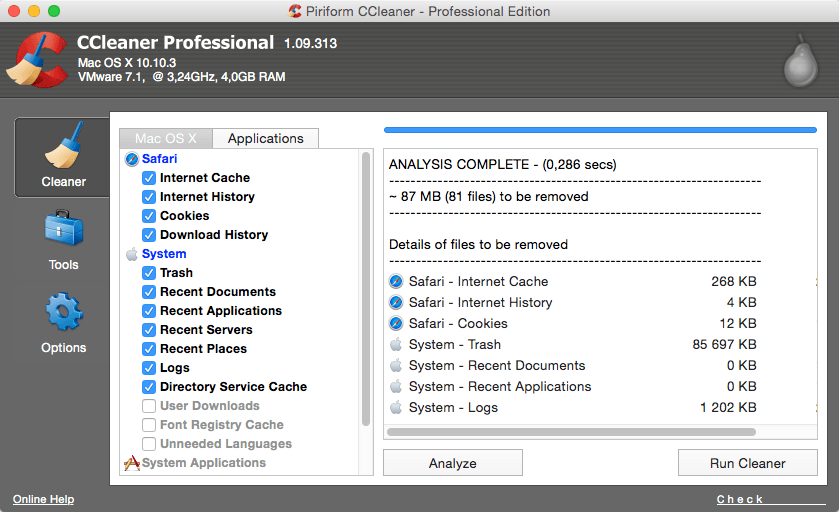Viewport: 839px width, 512px height.
Task: Toggle the Directory Service Cache checkbox
Action: point(149,387)
